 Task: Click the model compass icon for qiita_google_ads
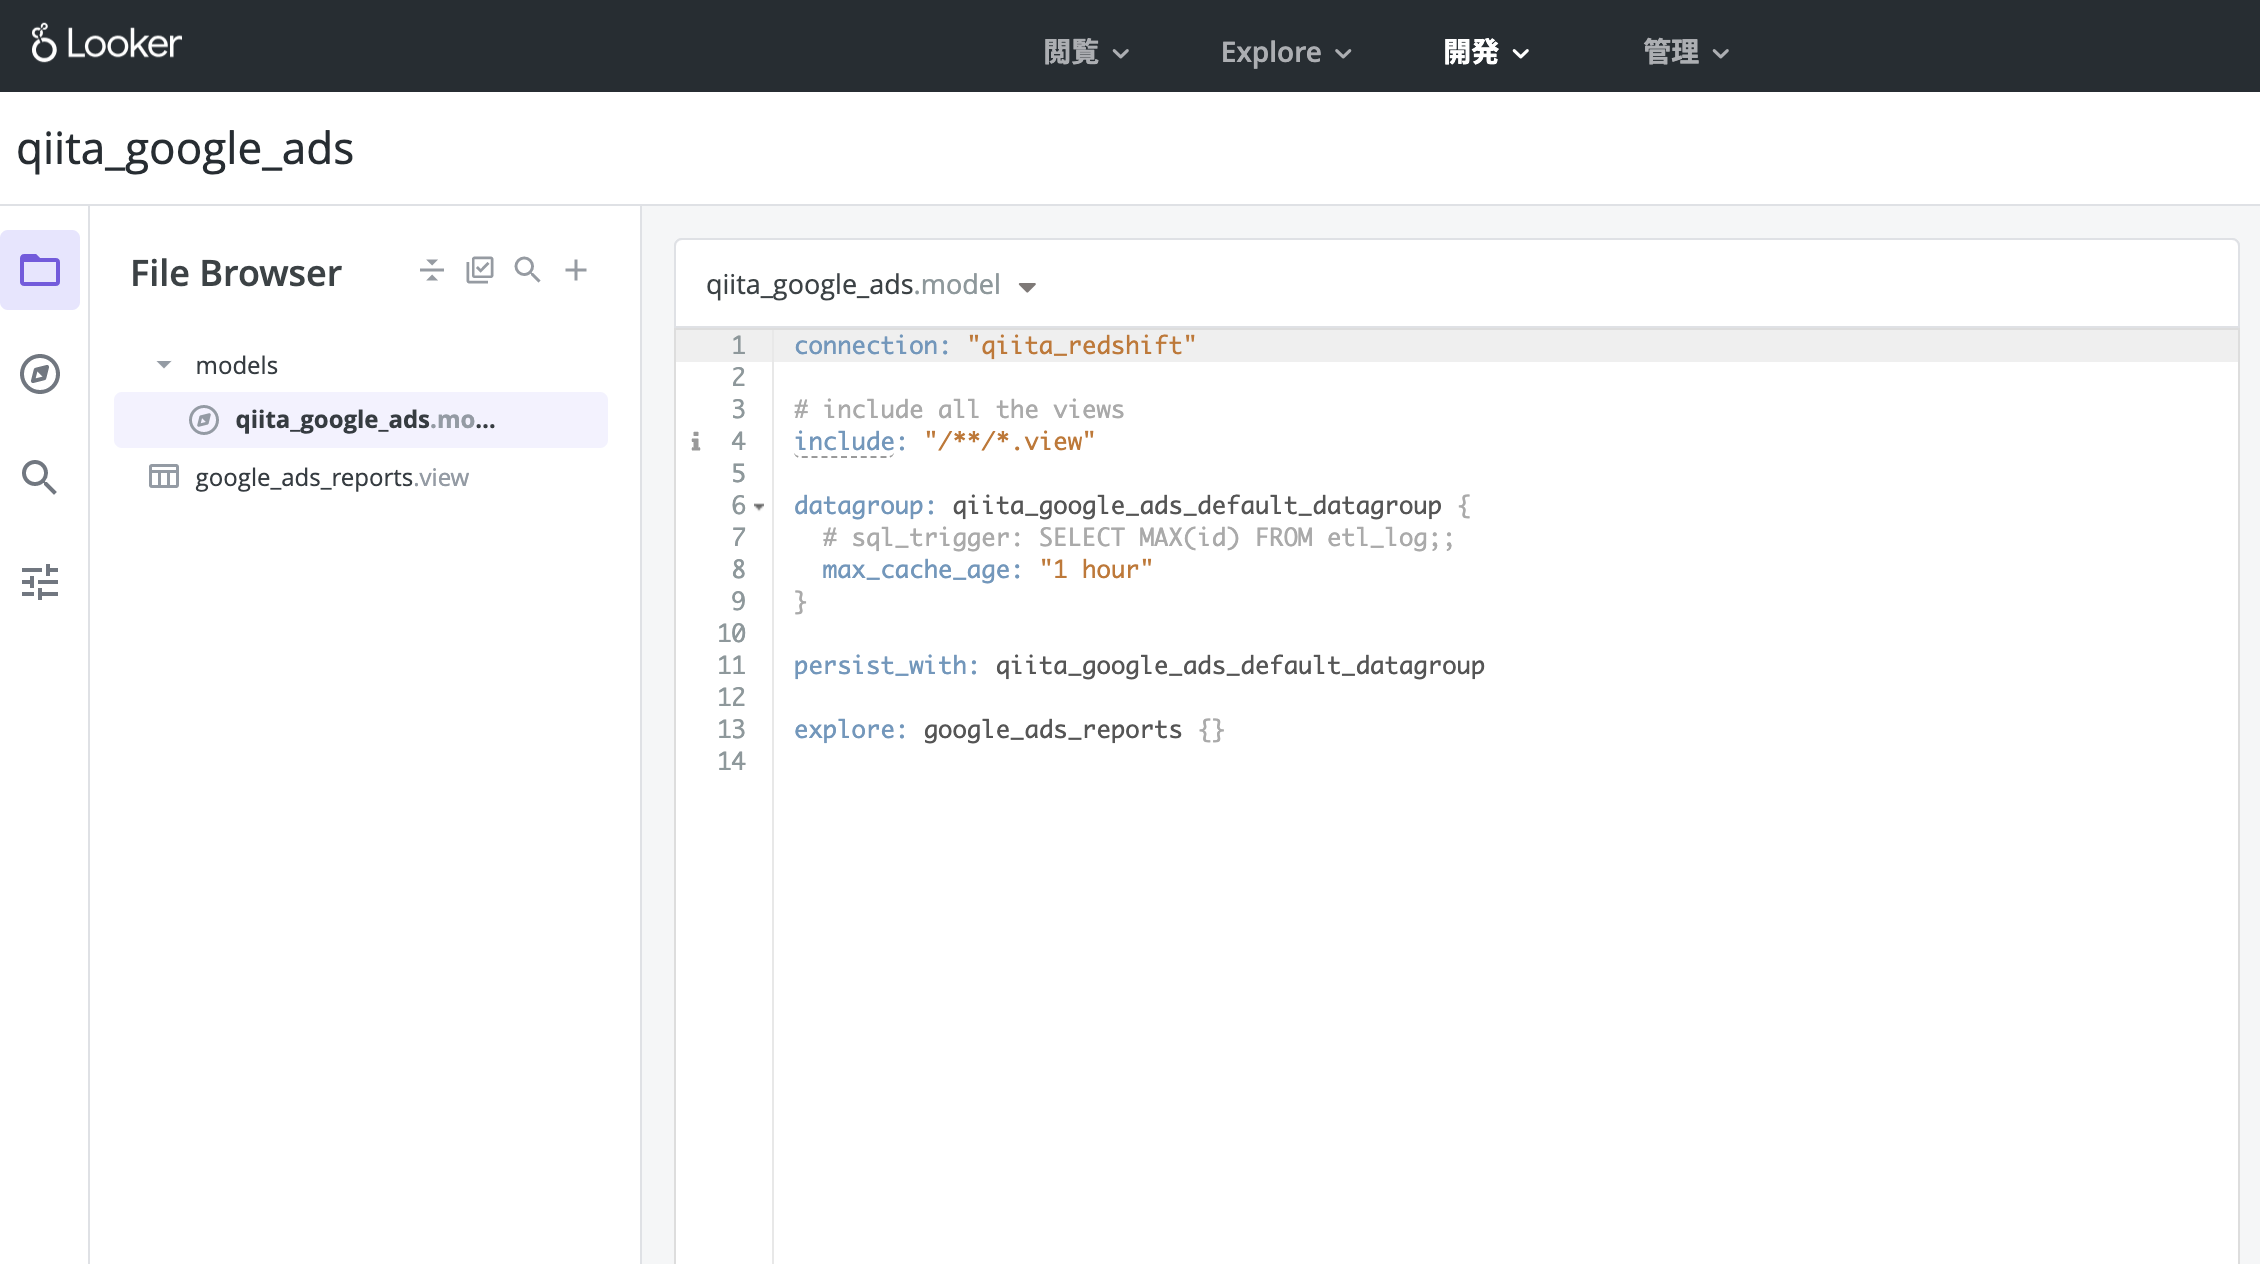pos(204,420)
